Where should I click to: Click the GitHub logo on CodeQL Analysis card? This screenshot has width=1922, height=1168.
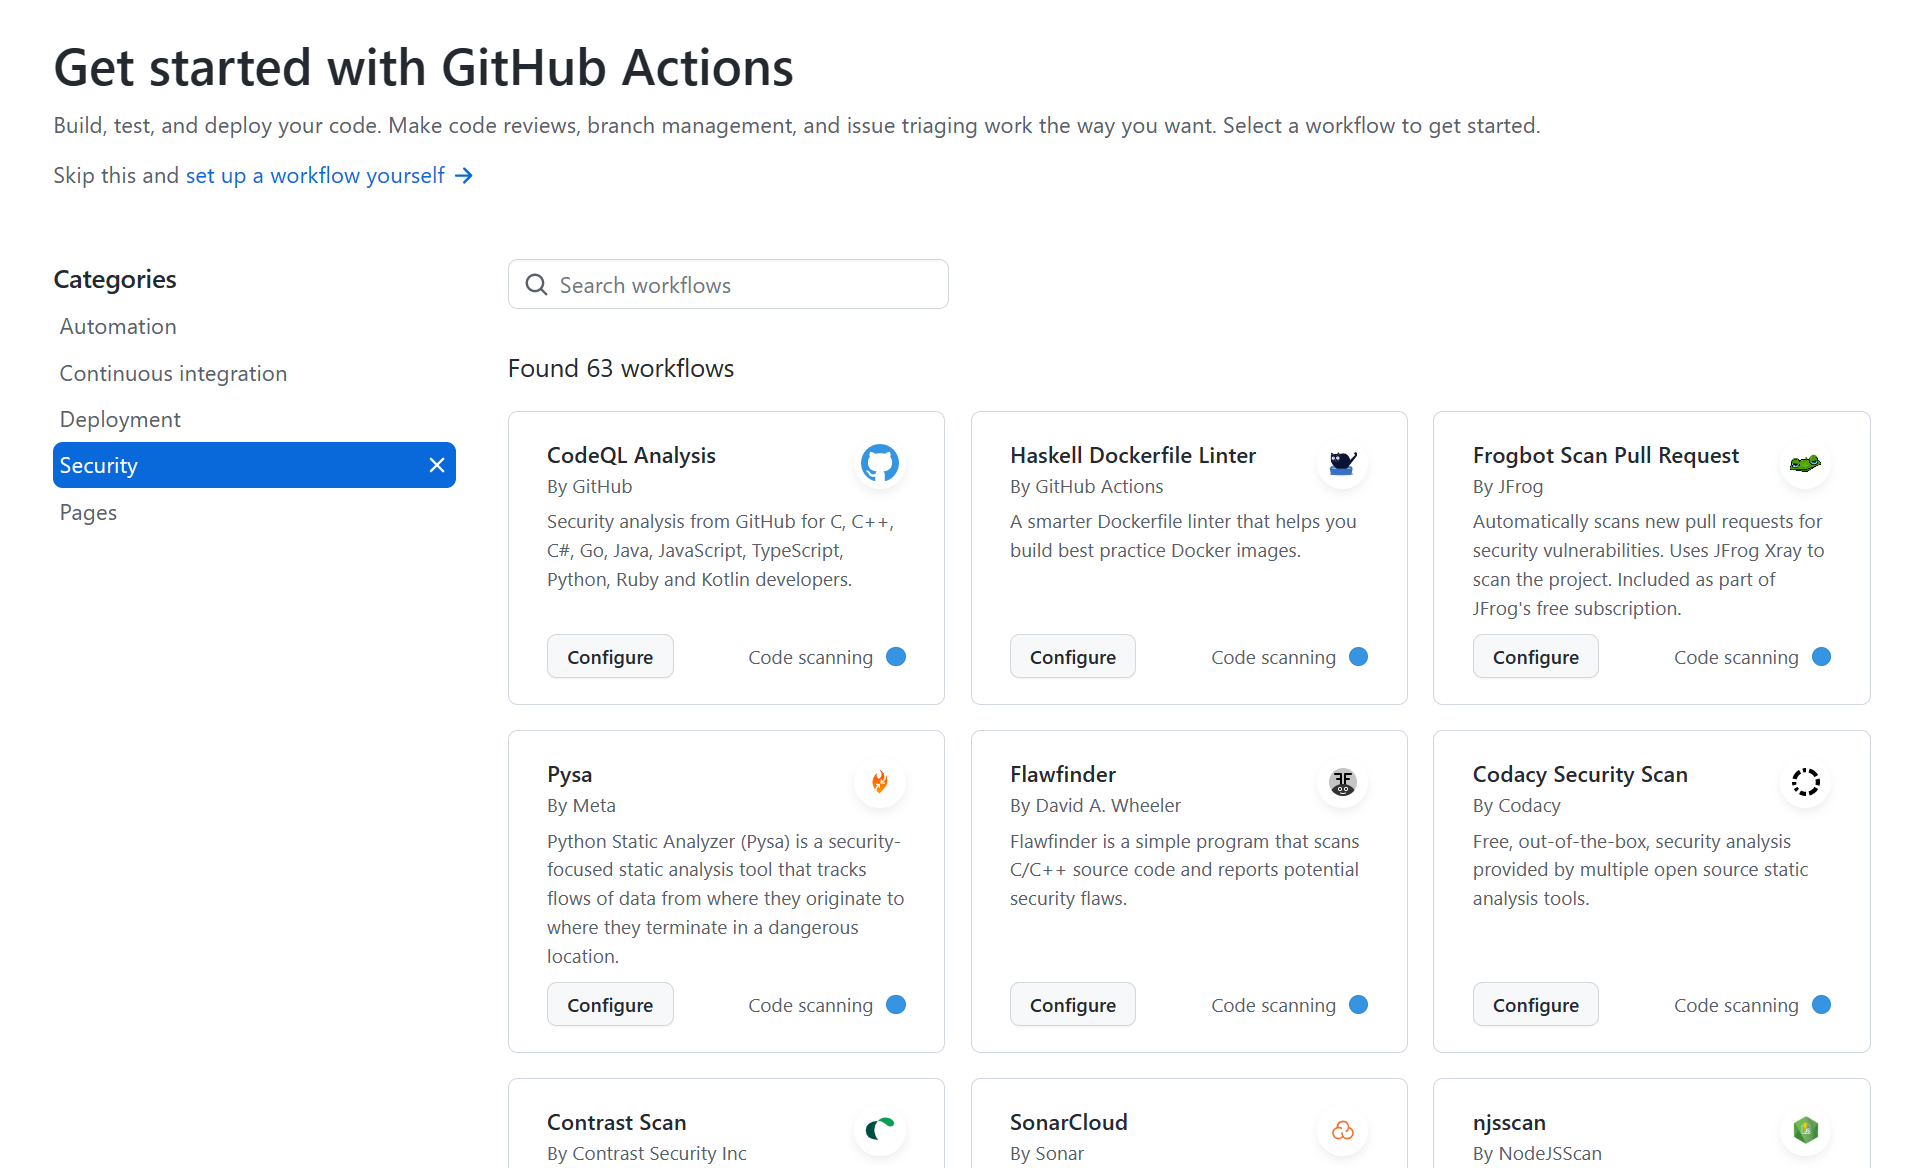[x=879, y=463]
